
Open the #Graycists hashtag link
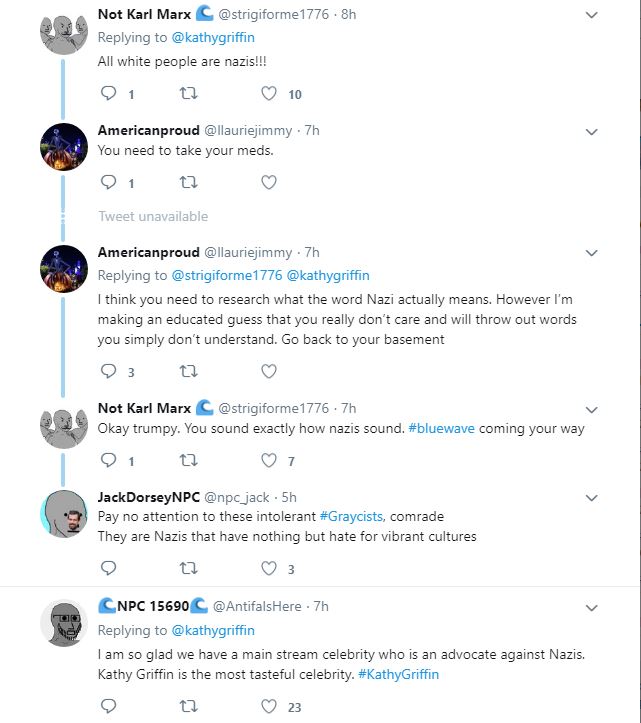point(352,516)
